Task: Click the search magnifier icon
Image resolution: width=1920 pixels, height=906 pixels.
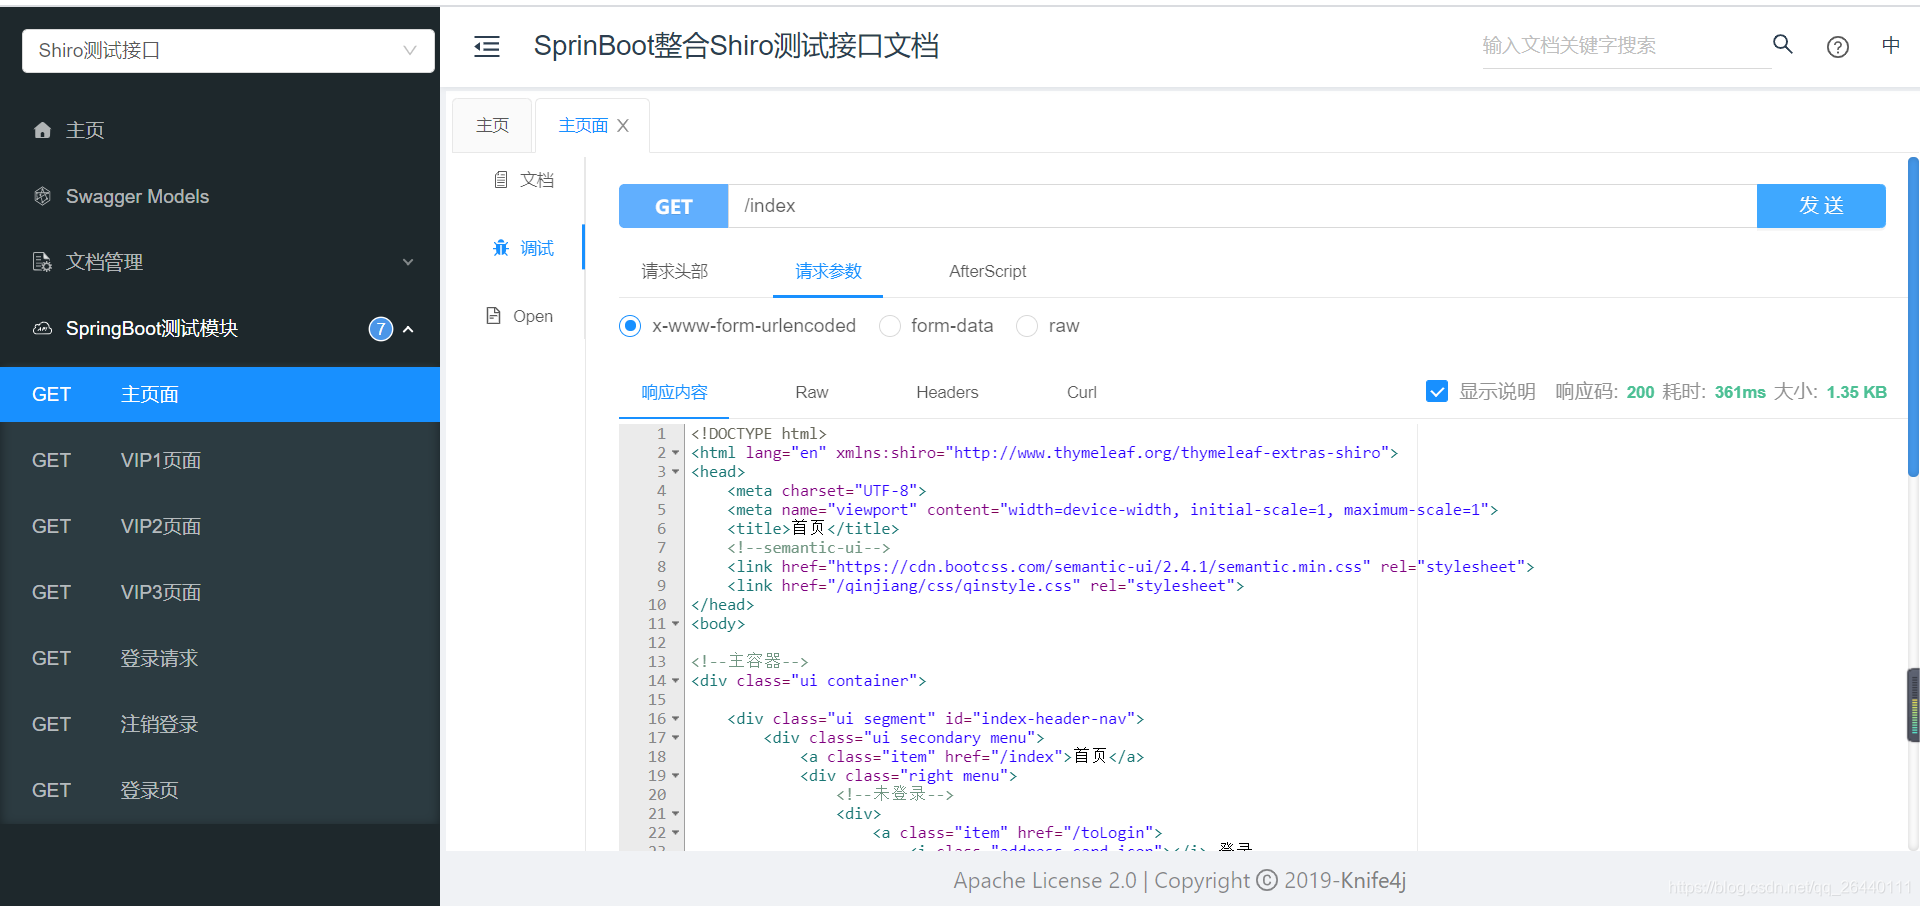Action: point(1783,44)
